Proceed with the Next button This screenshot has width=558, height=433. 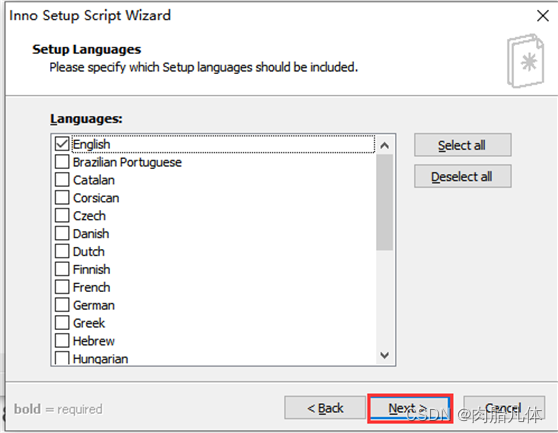[410, 408]
